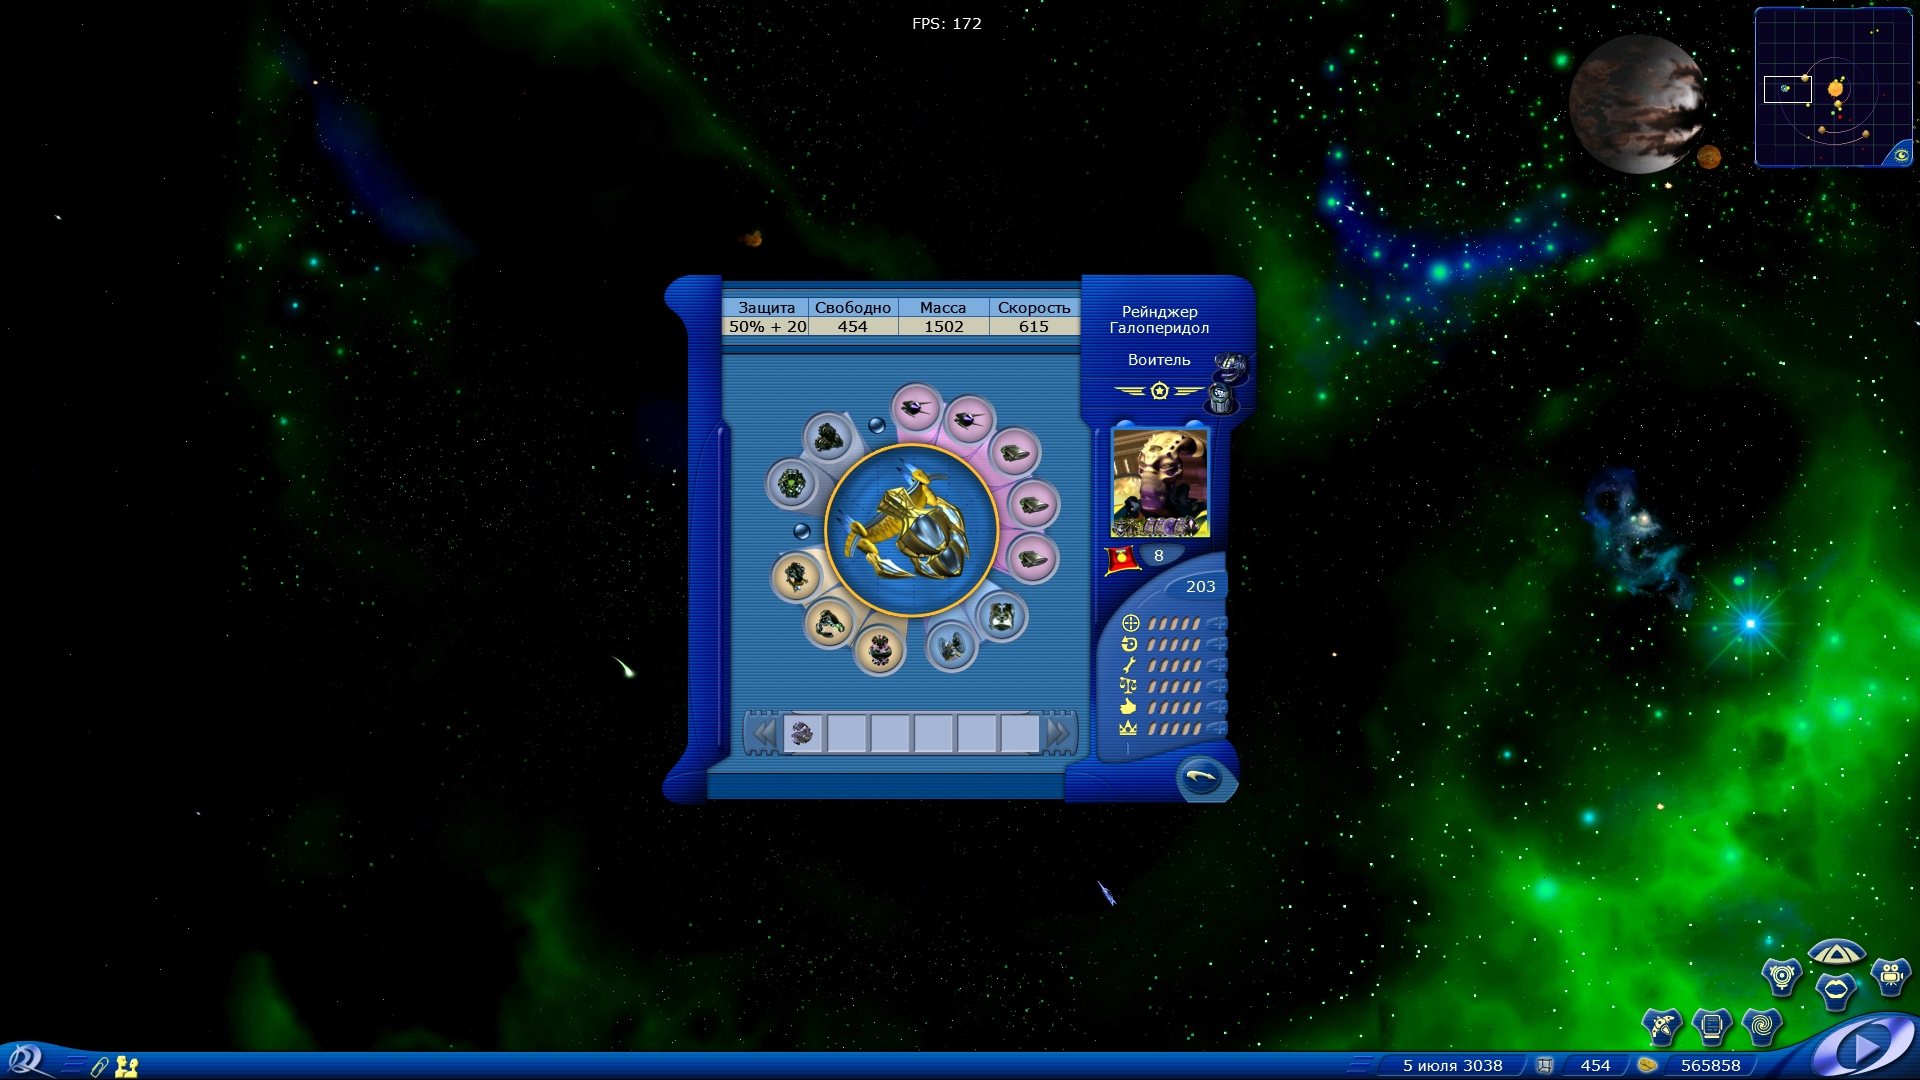Close ship window with curved arrow button

click(1201, 777)
